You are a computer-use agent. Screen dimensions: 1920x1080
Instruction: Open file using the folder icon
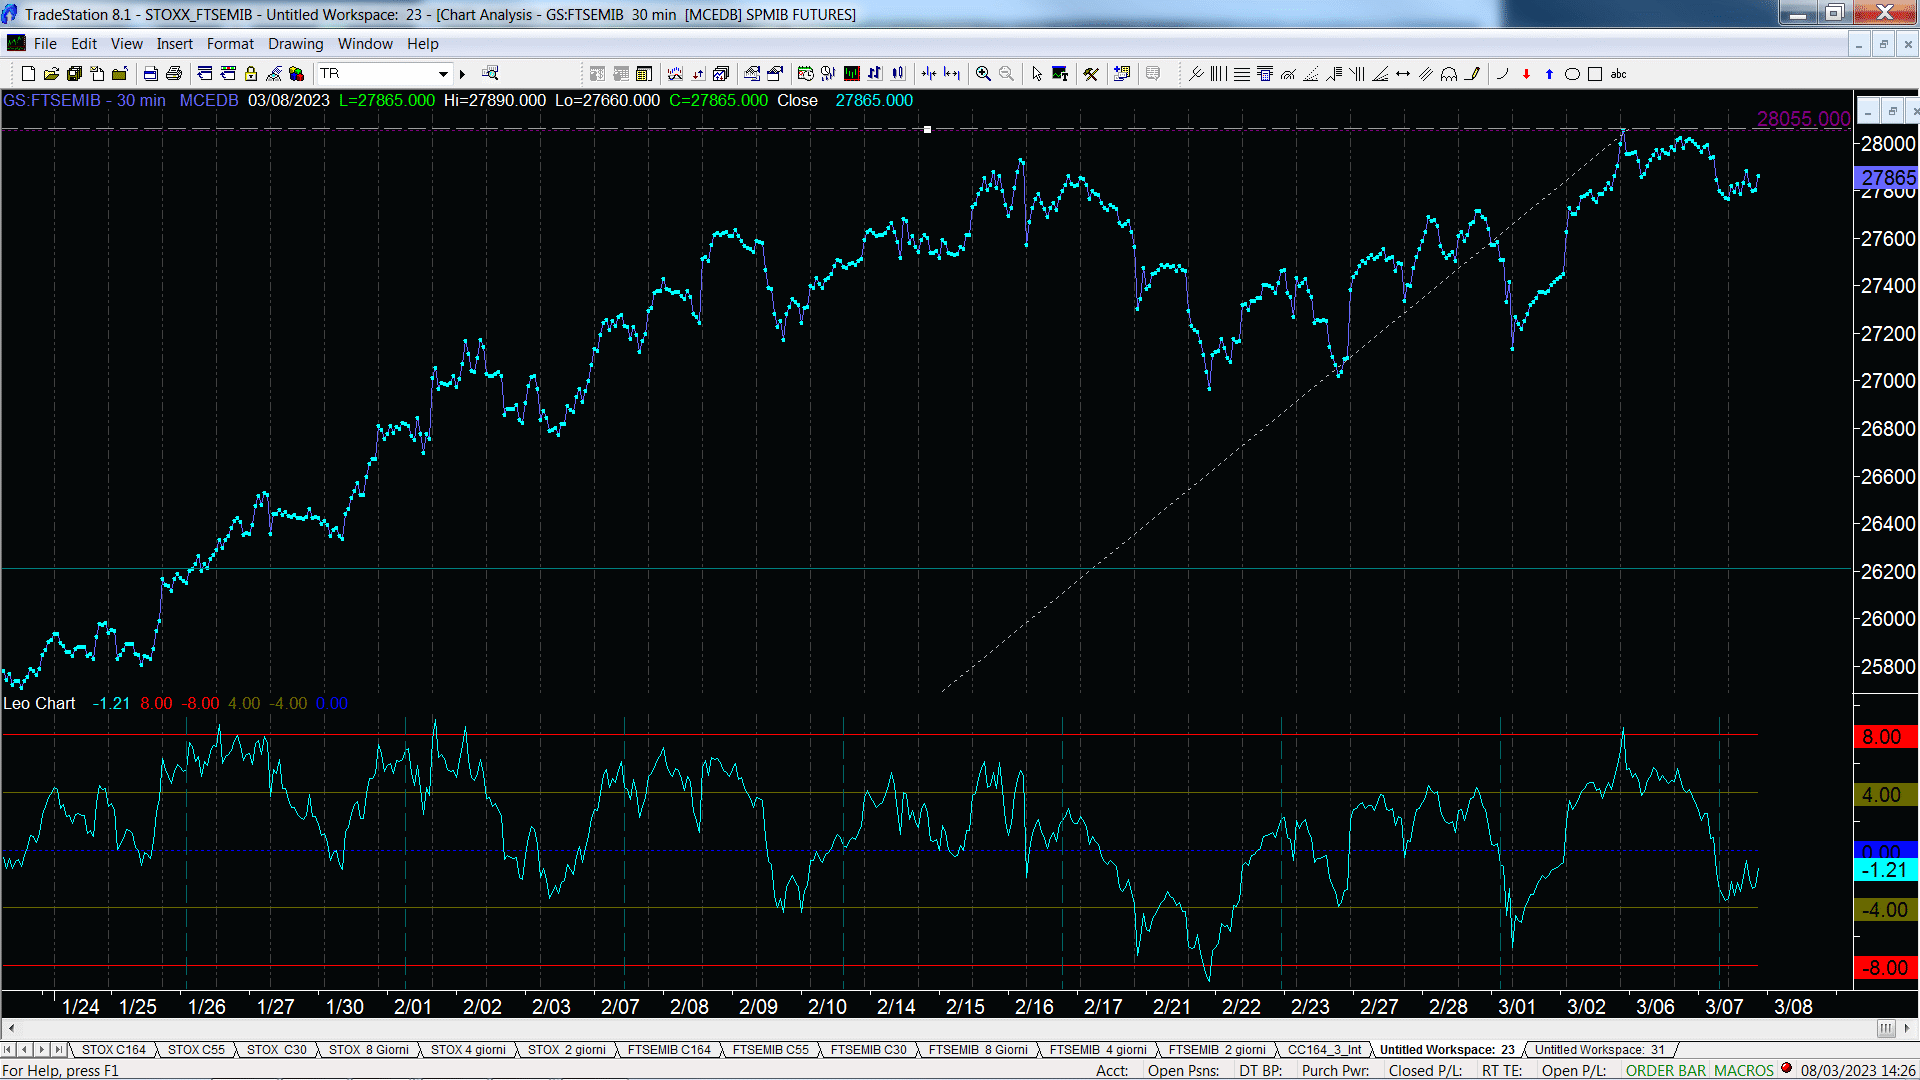coord(52,74)
